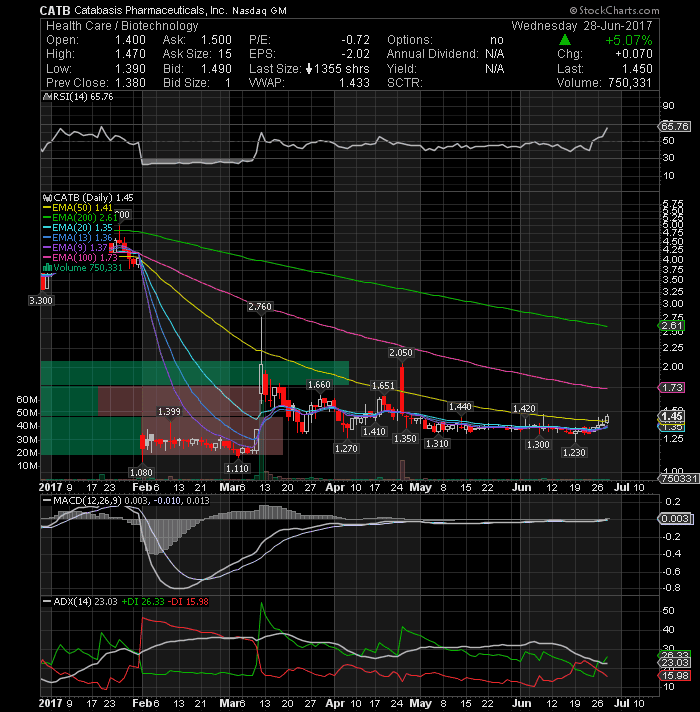Click the EMA(50) 1.41 legend entry
This screenshot has width=700, height=712.
pos(77,208)
